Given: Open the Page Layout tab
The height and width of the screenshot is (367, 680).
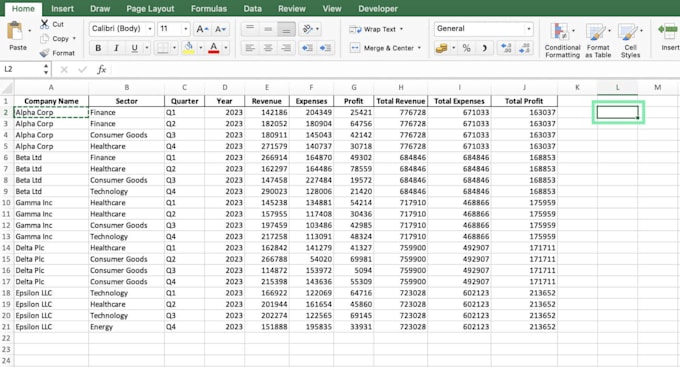Looking at the screenshot, I should tap(150, 9).
